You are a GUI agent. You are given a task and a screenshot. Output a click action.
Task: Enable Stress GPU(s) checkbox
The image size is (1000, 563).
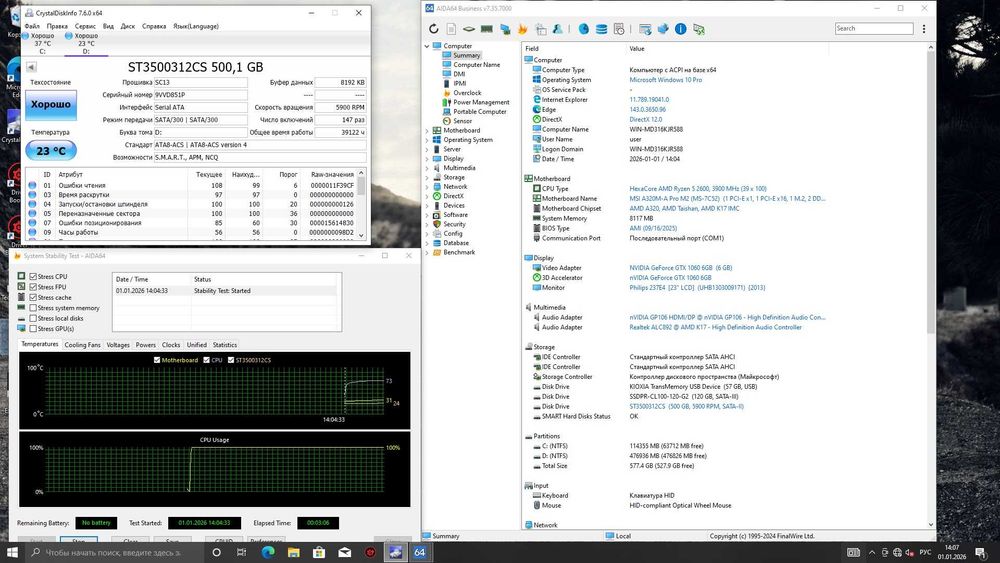point(33,328)
